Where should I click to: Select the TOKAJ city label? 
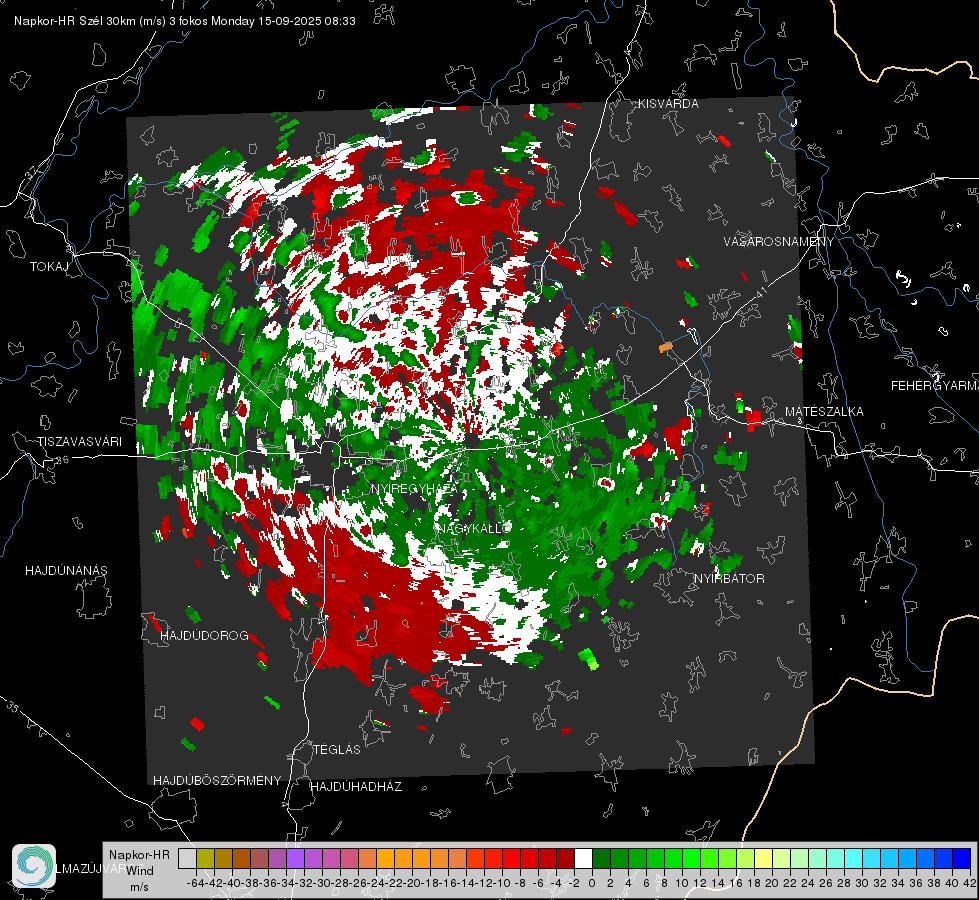click(49, 267)
